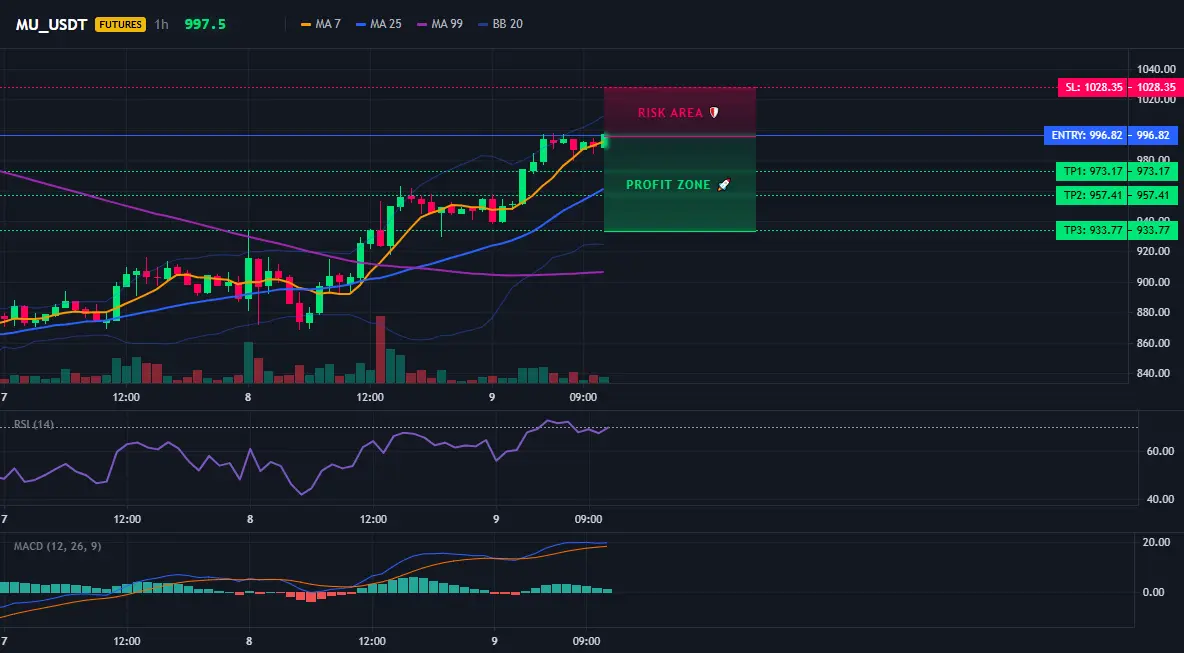Click the 40.00 RSI axis label
The image size is (1184, 653).
coord(1160,499)
